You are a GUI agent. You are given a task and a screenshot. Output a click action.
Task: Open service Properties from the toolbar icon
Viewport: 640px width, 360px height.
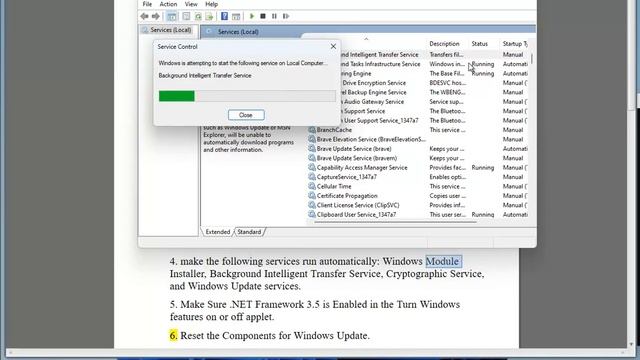pyautogui.click(x=186, y=16)
